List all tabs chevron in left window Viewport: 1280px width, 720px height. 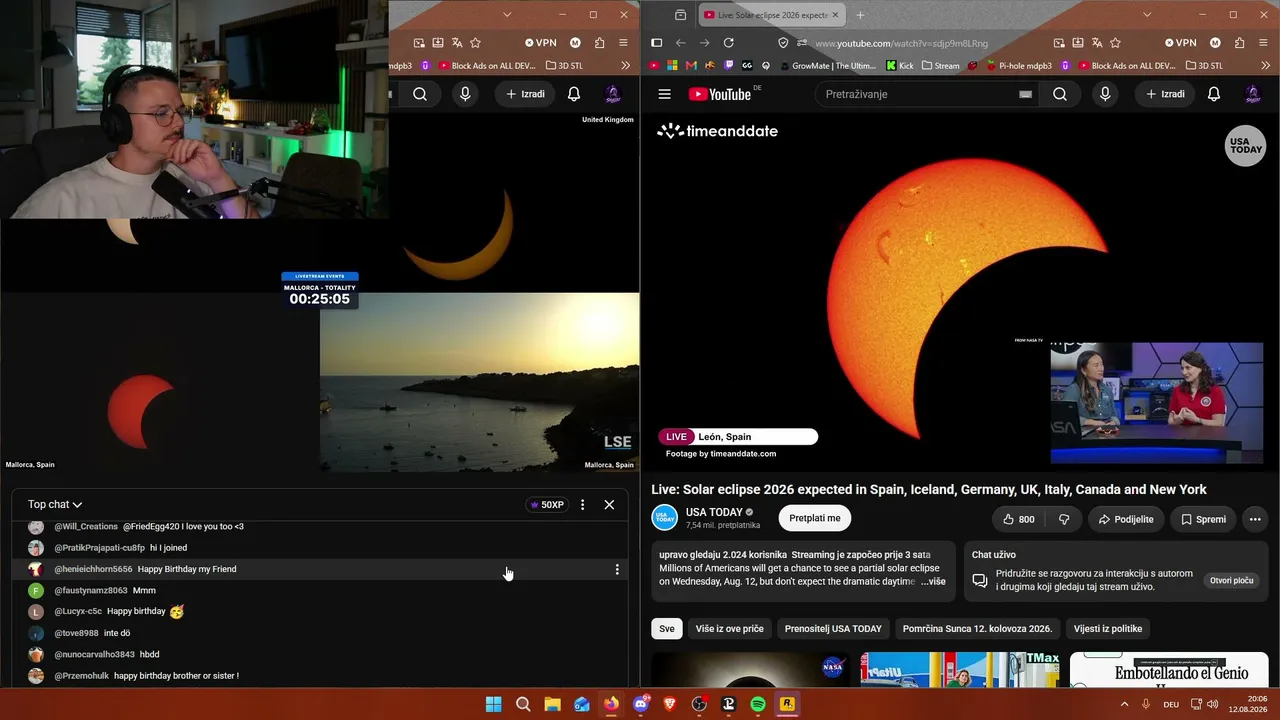[507, 15]
